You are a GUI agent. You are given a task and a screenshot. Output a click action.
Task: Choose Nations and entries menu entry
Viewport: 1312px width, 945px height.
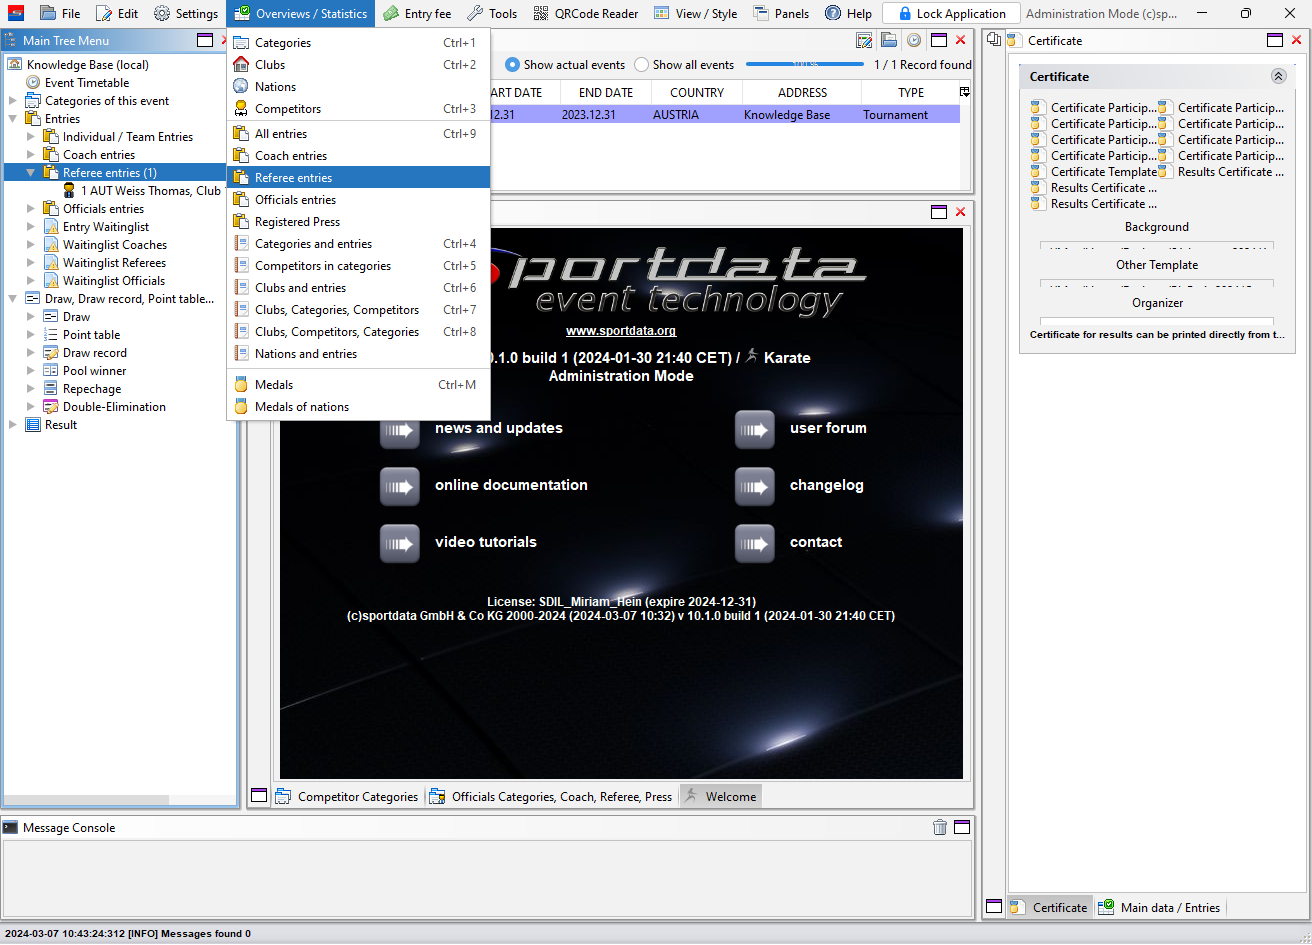(x=358, y=354)
